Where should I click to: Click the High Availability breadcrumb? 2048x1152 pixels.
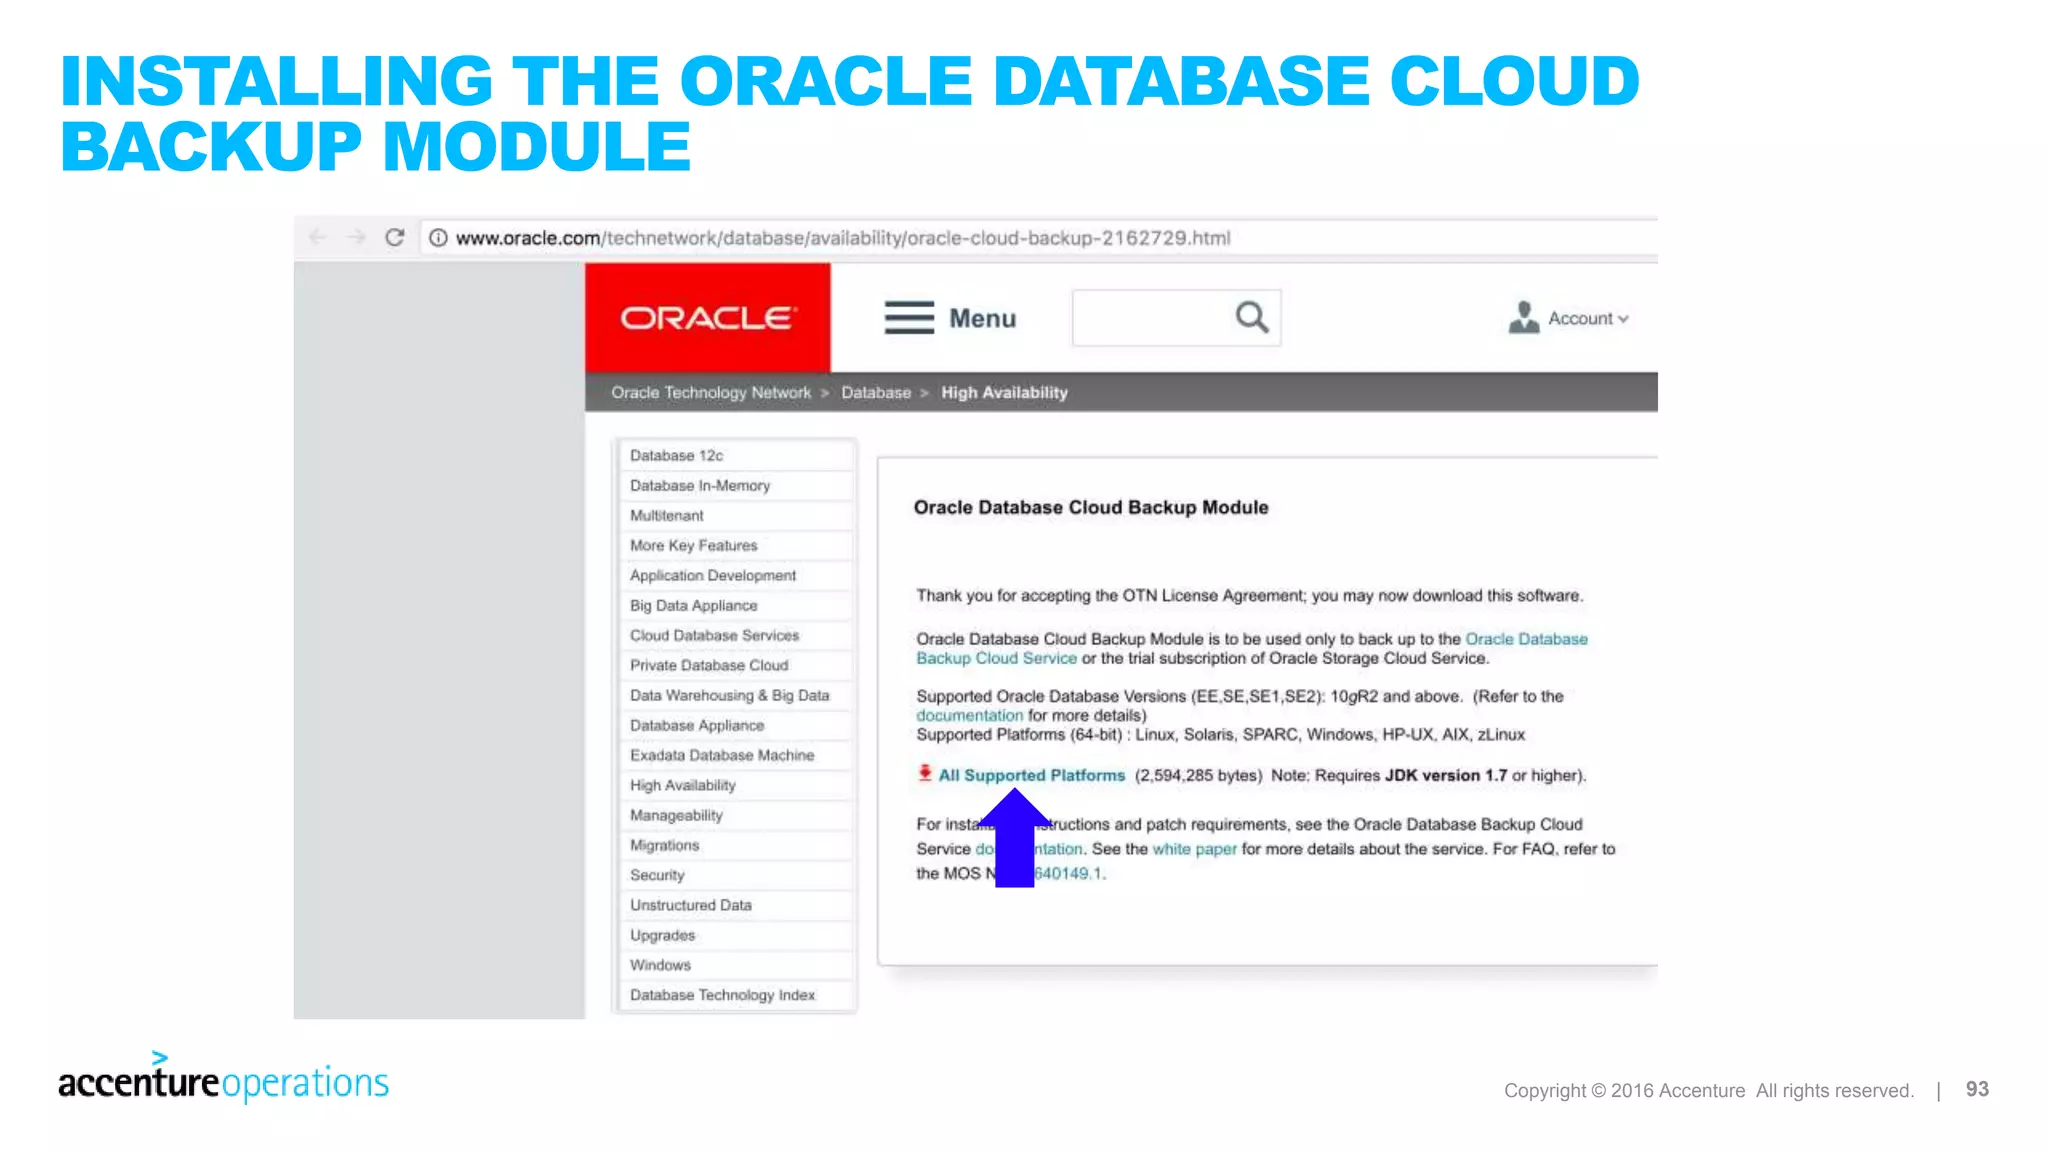pyautogui.click(x=1004, y=393)
